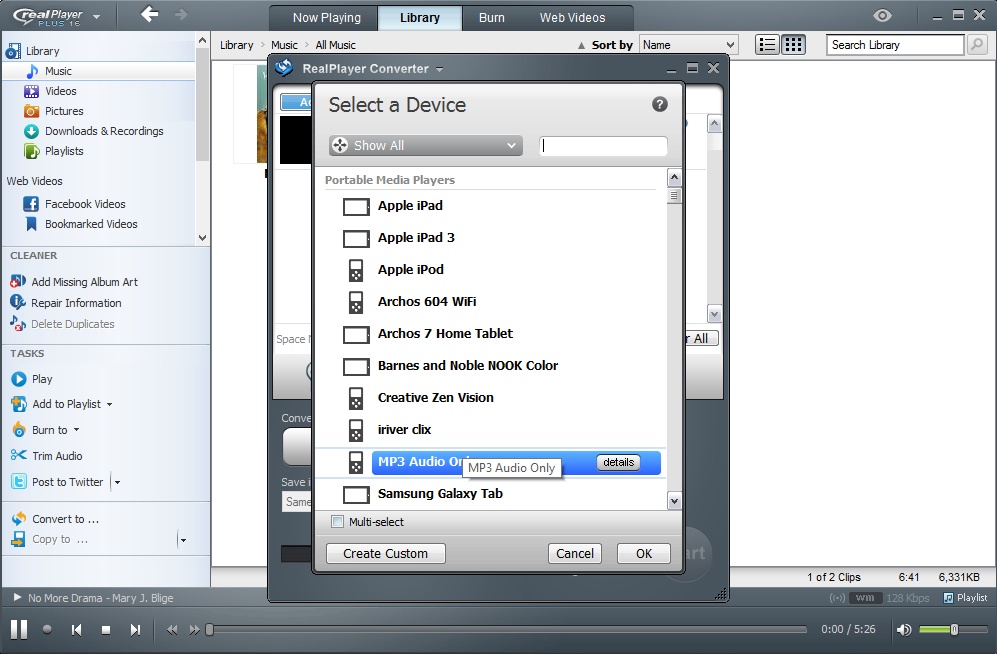Click the Downloads & Recordings sidebar icon
The image size is (997, 654).
tap(31, 132)
